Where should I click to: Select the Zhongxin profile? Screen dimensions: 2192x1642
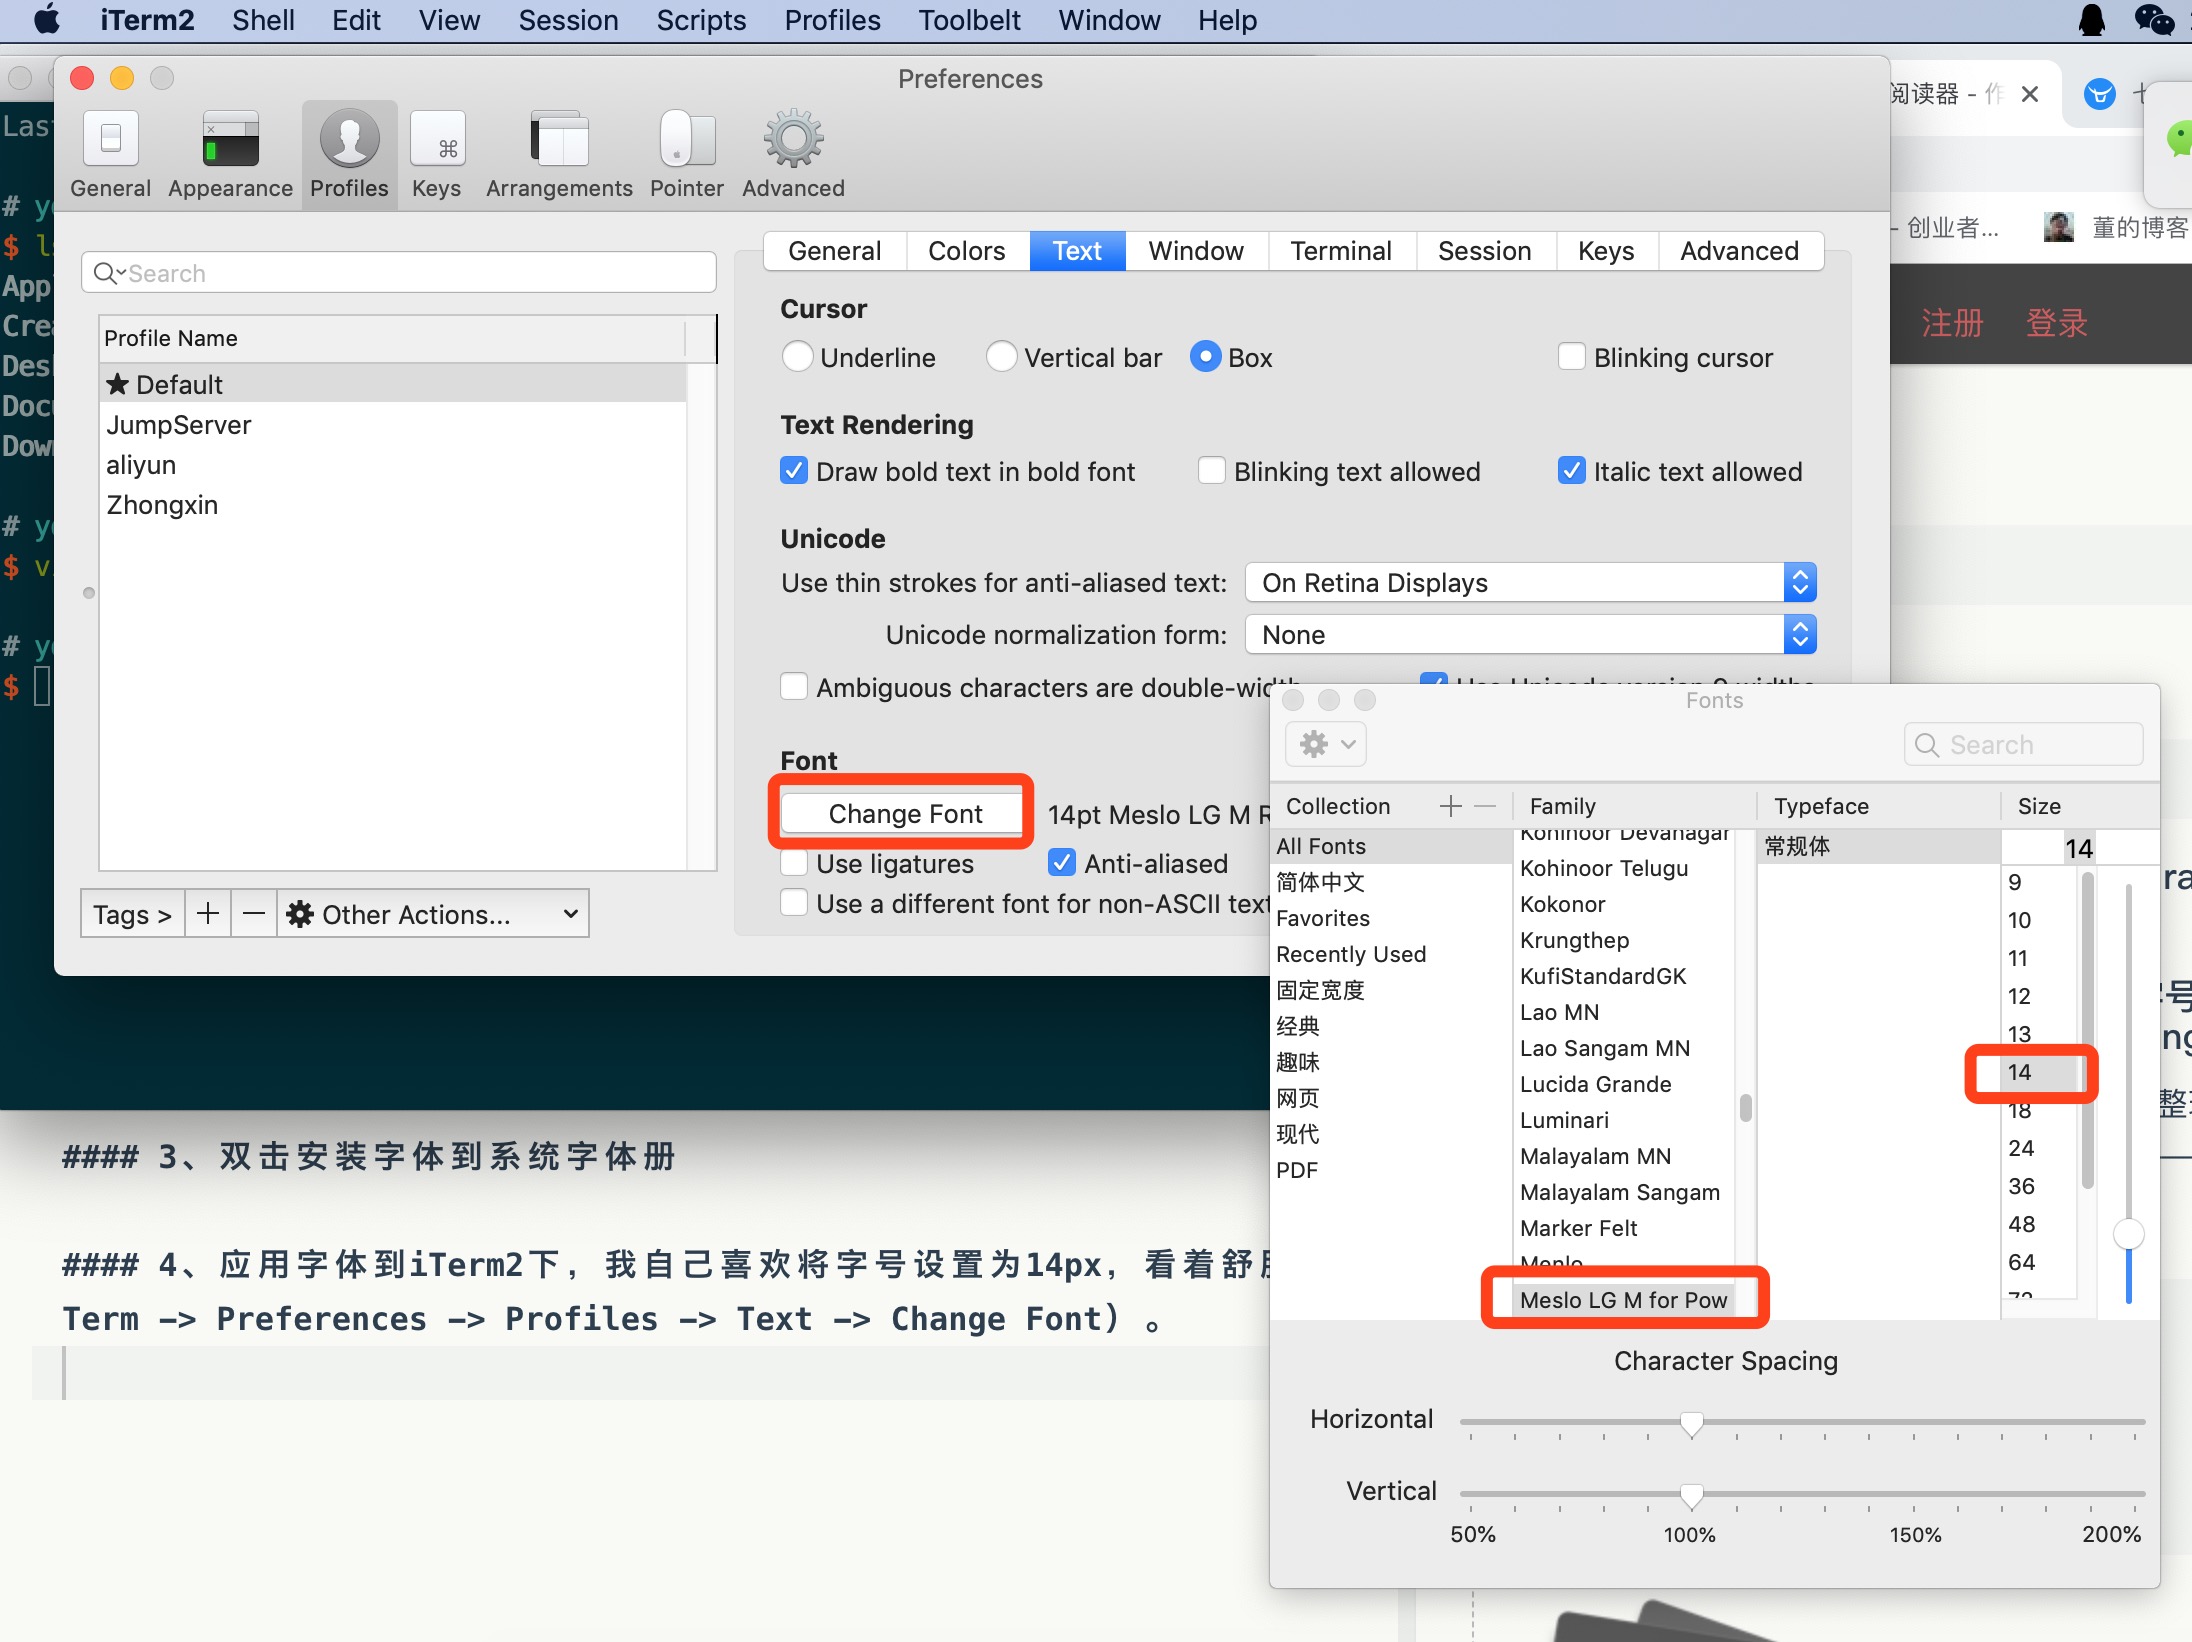392,504
